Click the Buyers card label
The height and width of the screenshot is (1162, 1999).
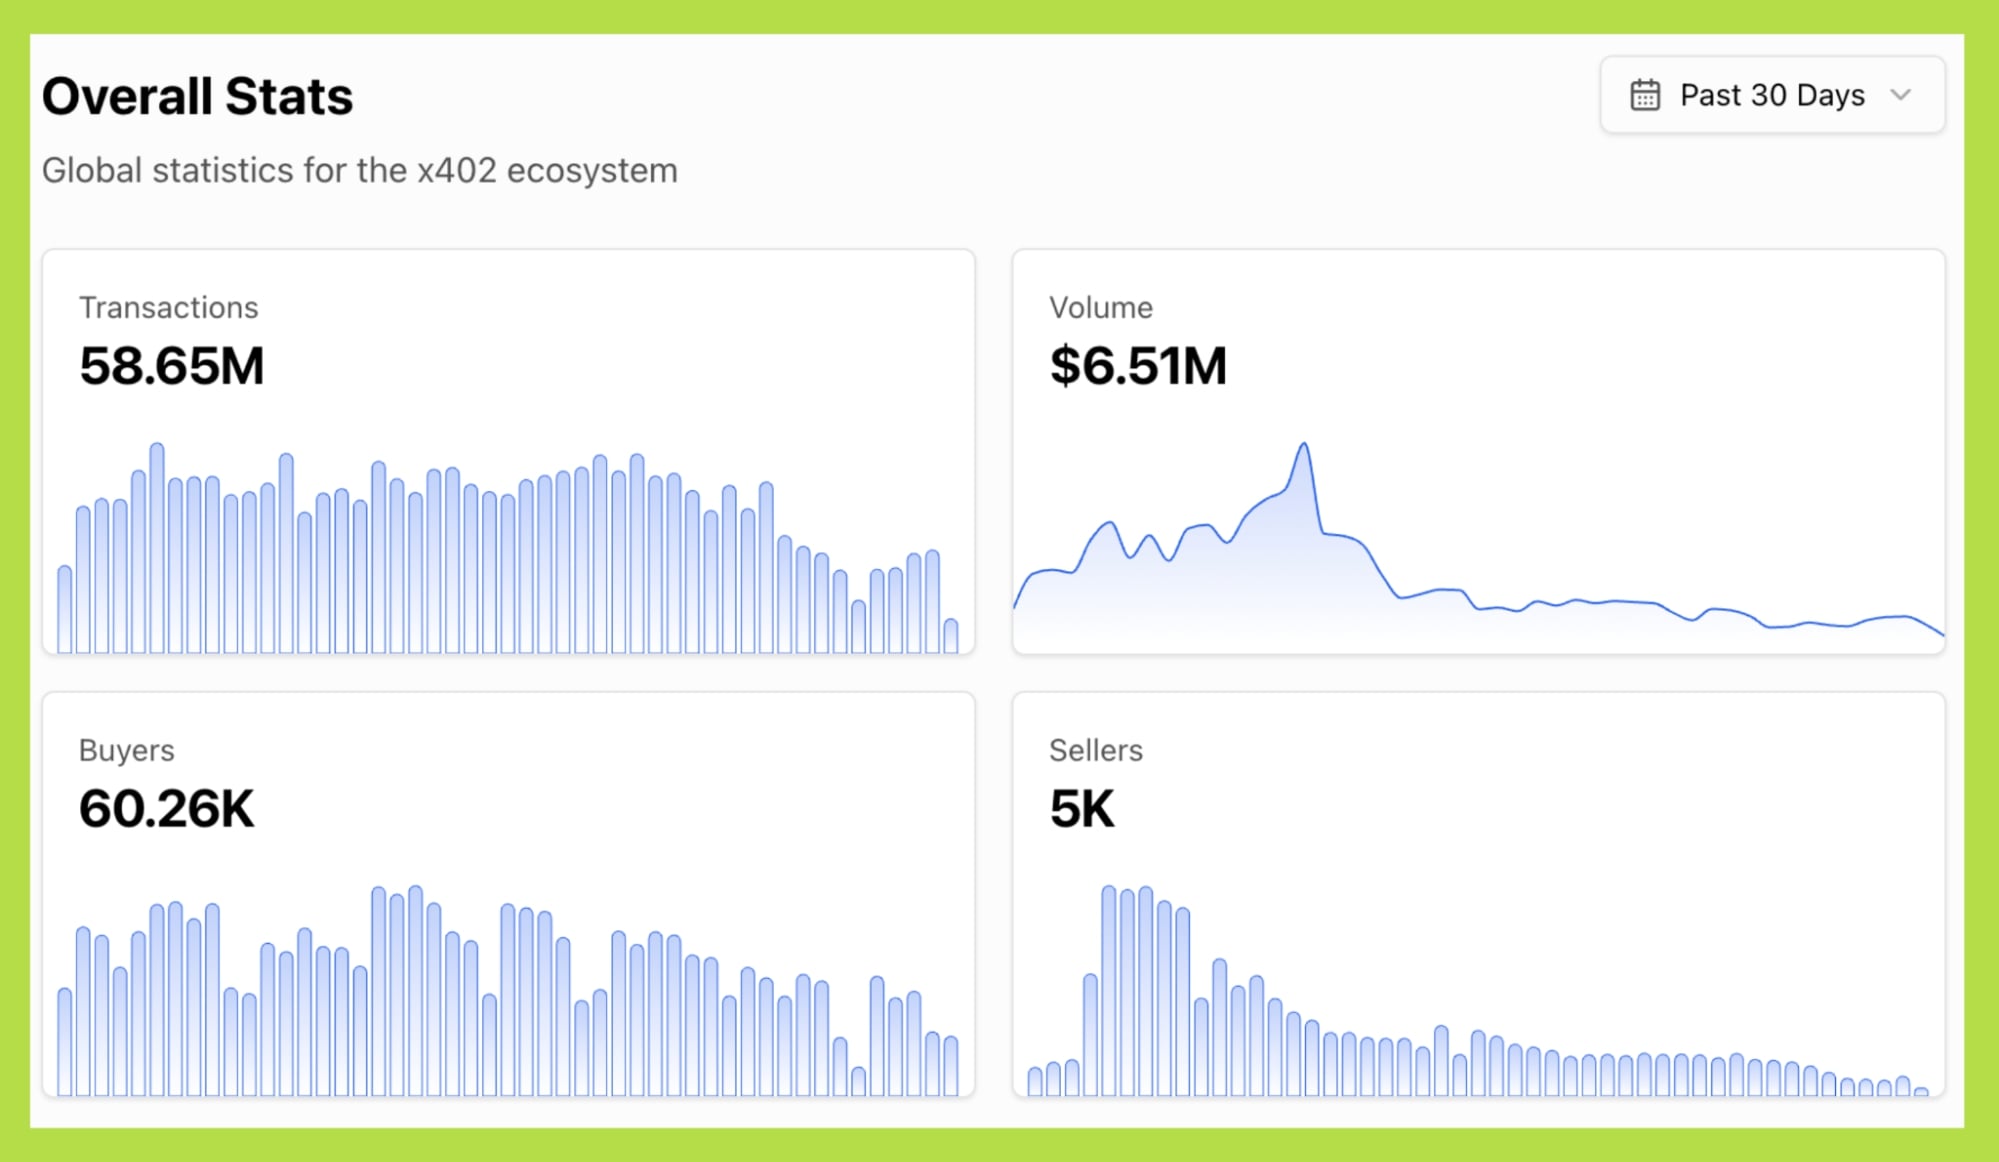(x=126, y=750)
